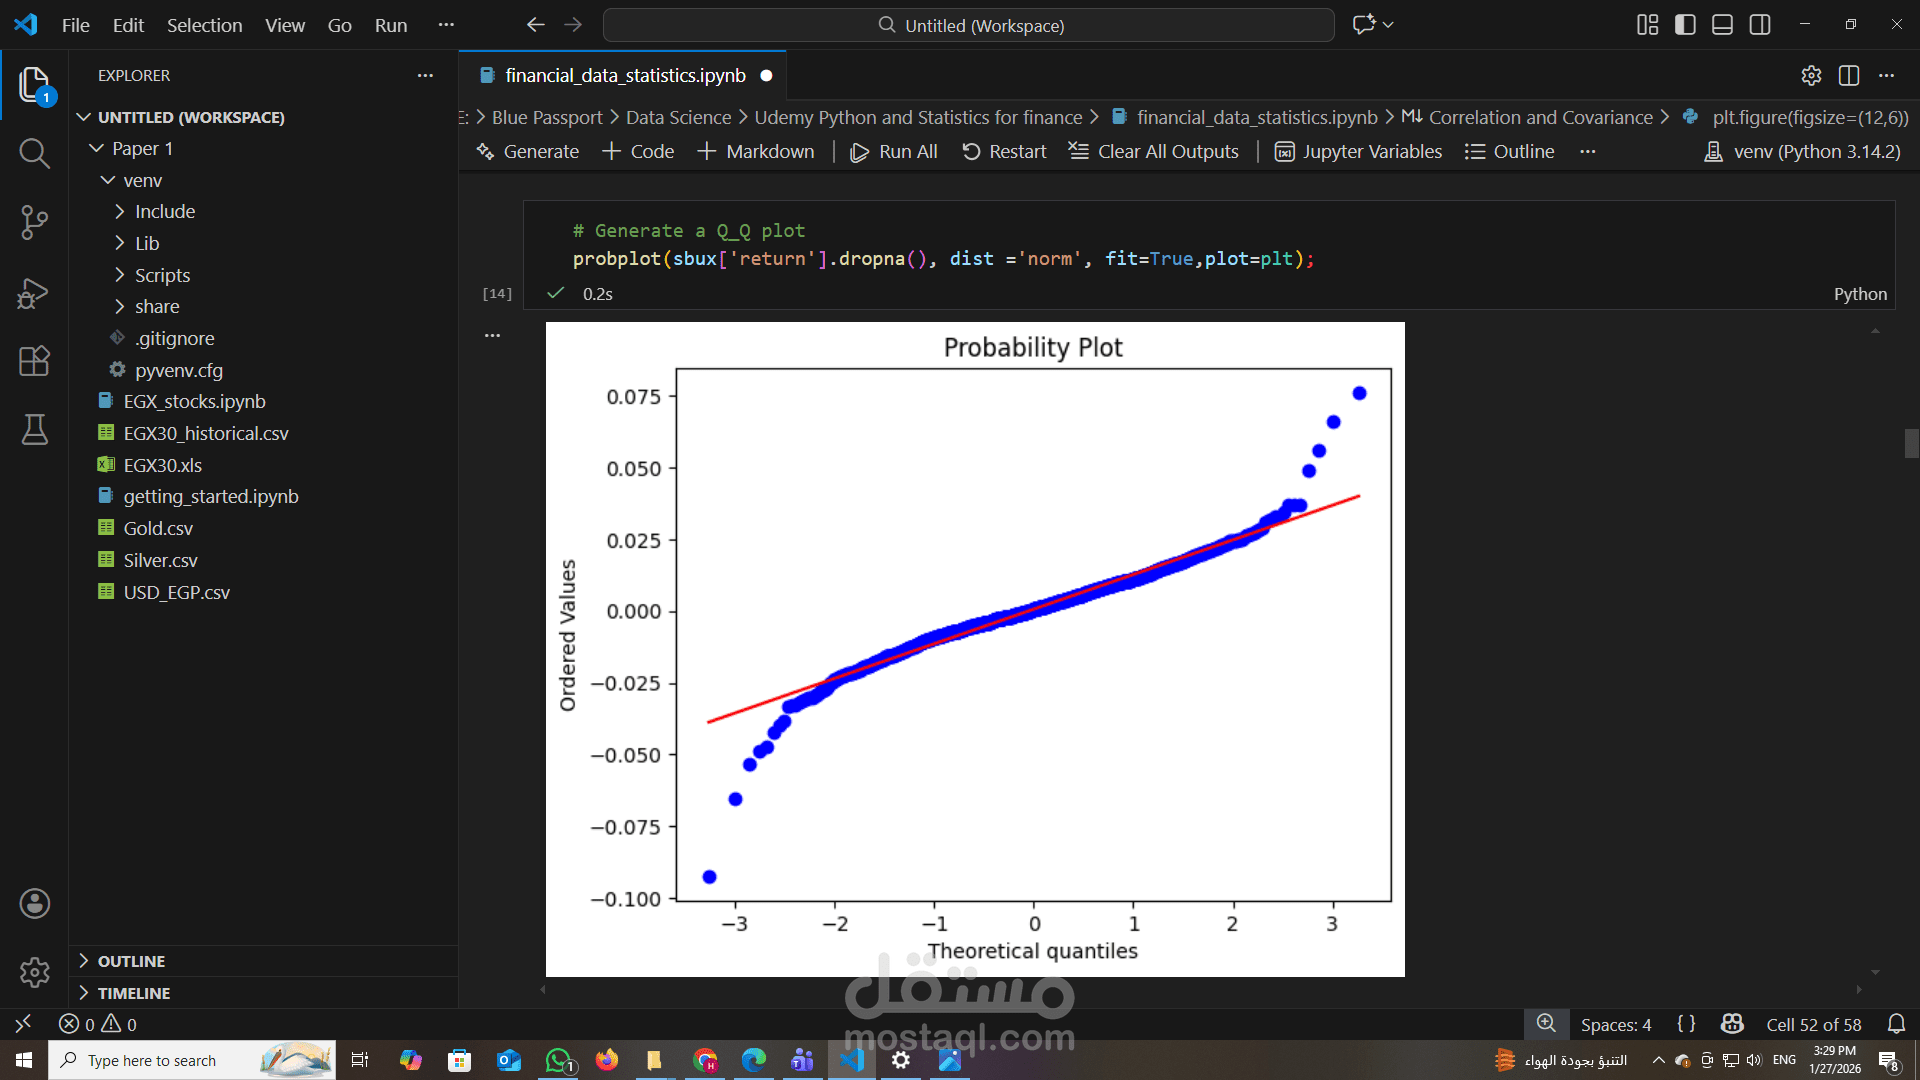This screenshot has width=1920, height=1080.
Task: Toggle the bottom panel layout
Action: [1722, 25]
